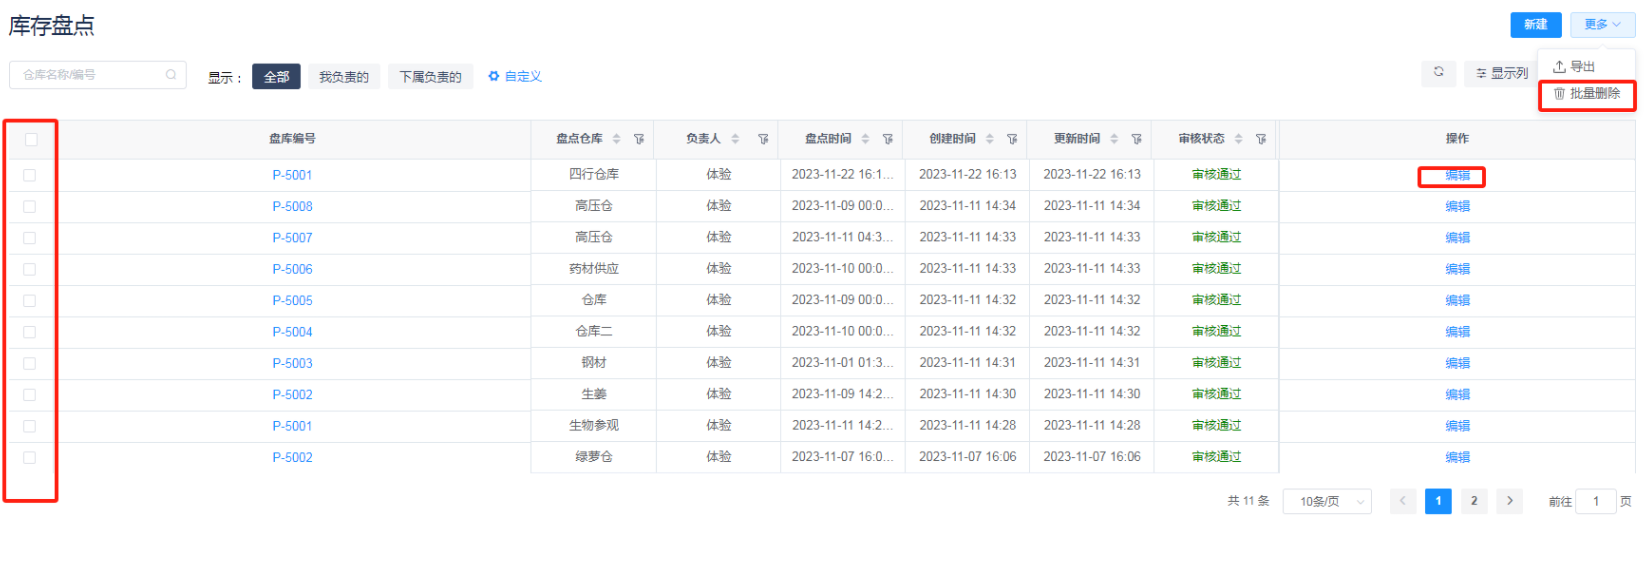Click 编辑 in the 生物参观 row
The height and width of the screenshot is (568, 1645).
1457,426
